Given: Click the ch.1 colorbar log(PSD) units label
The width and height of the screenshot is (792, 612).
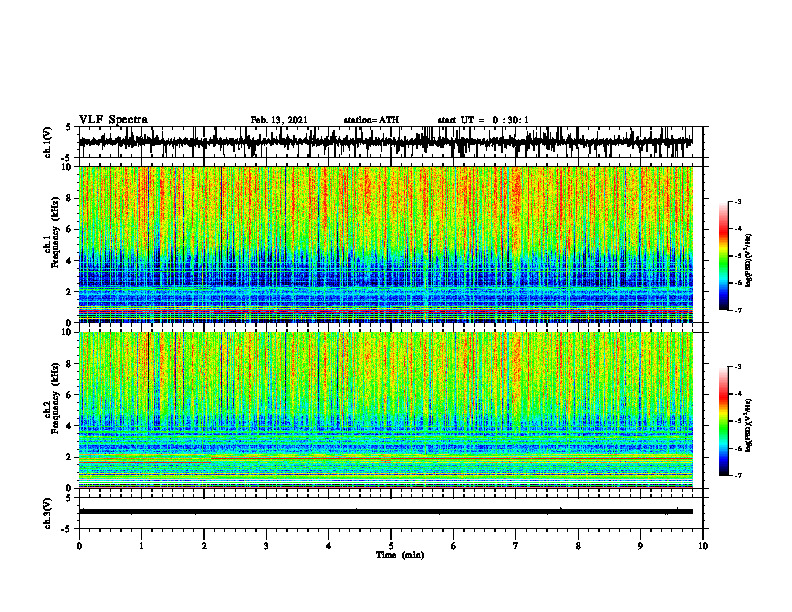Looking at the screenshot, I should coord(749,260).
